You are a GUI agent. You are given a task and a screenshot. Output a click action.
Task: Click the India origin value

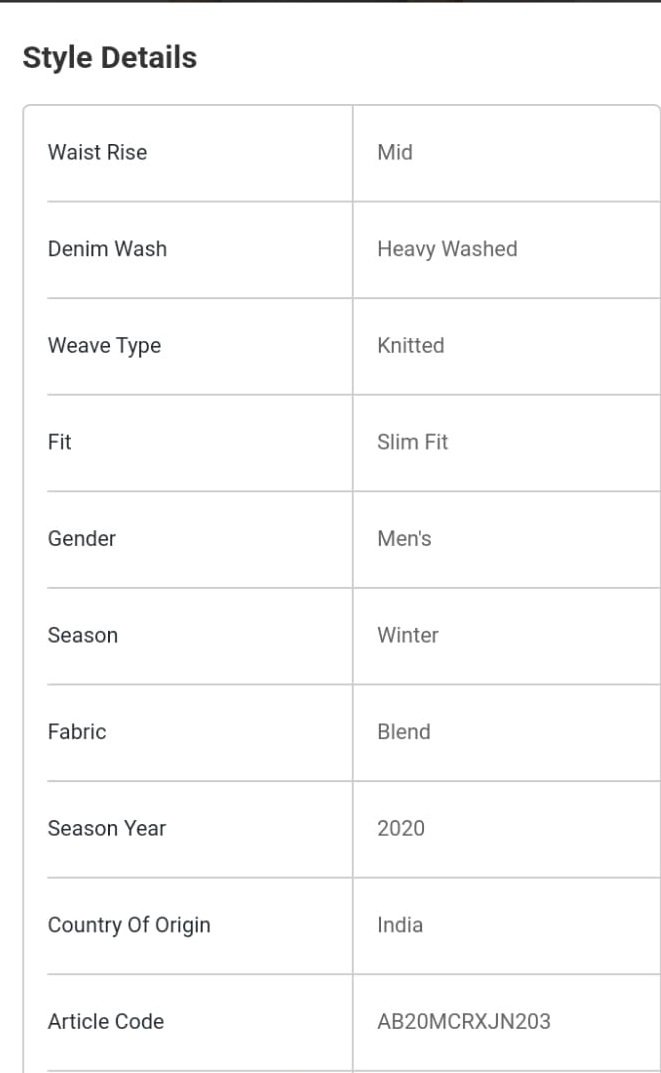click(x=400, y=925)
